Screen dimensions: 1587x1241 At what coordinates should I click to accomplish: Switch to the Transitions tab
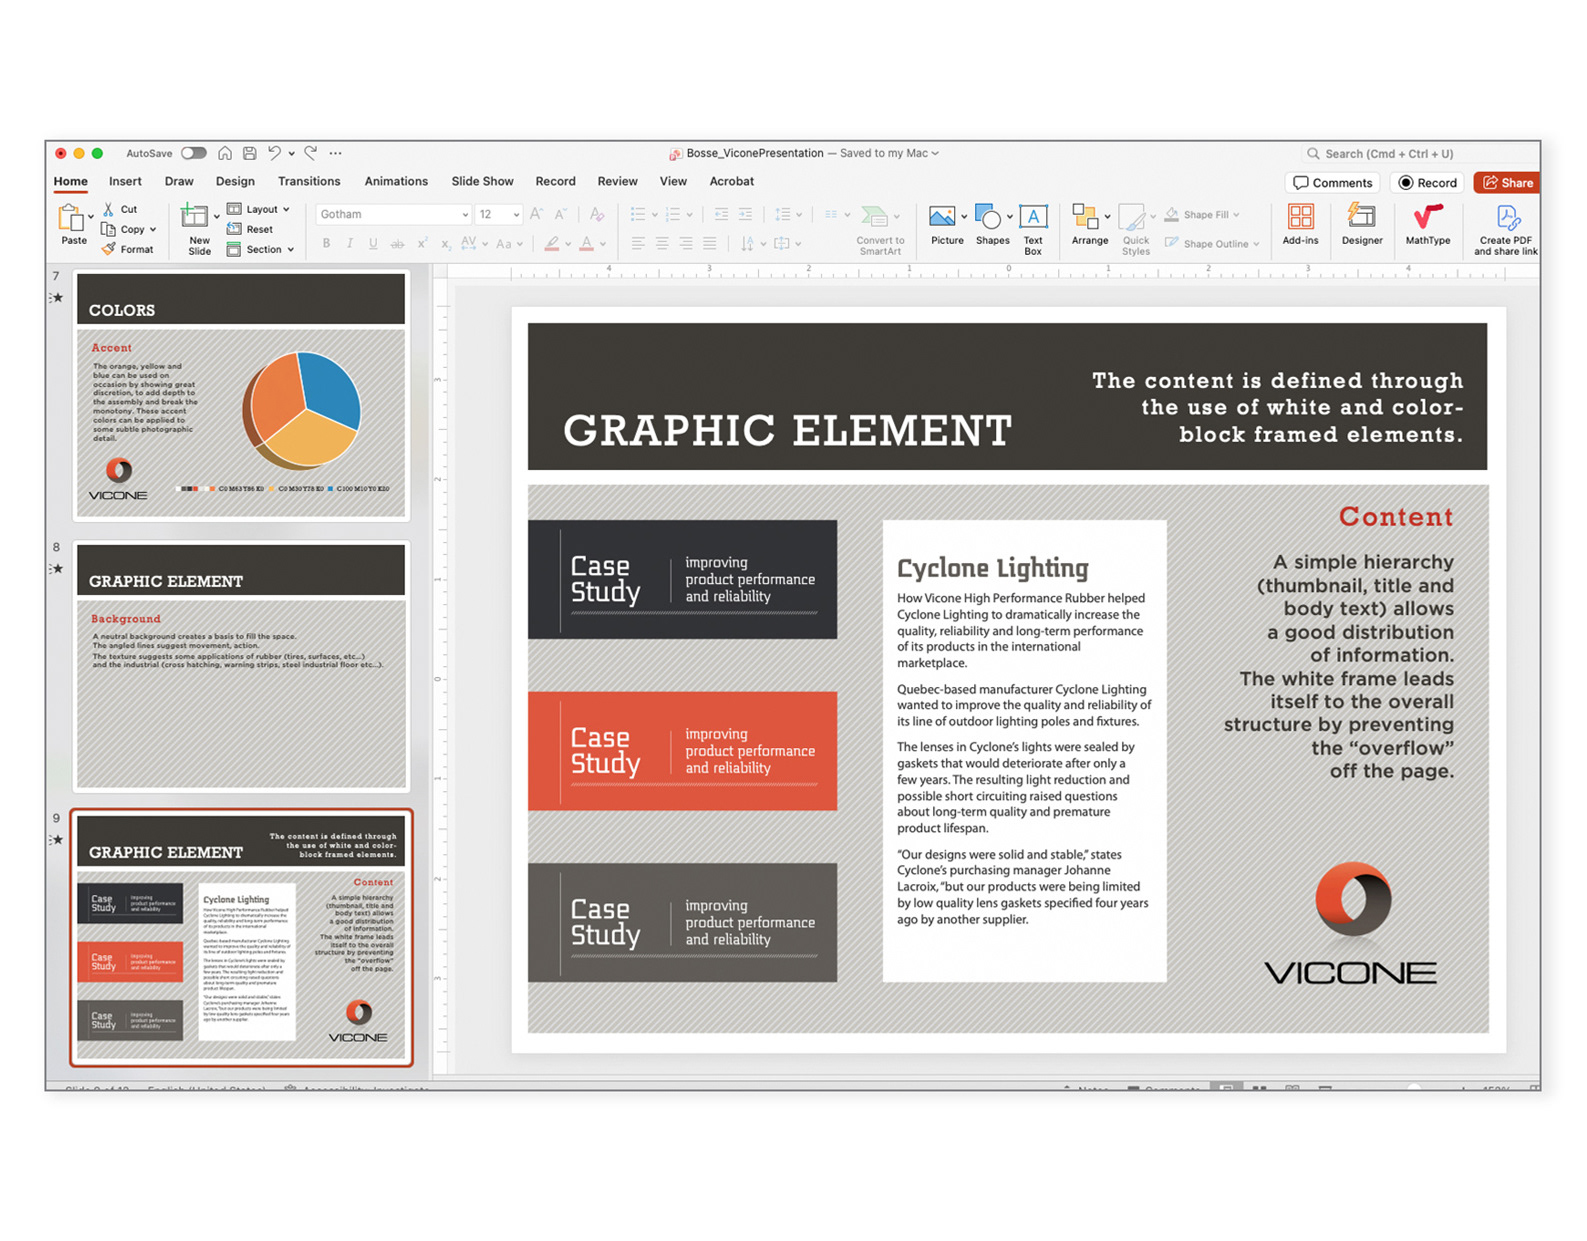click(309, 181)
